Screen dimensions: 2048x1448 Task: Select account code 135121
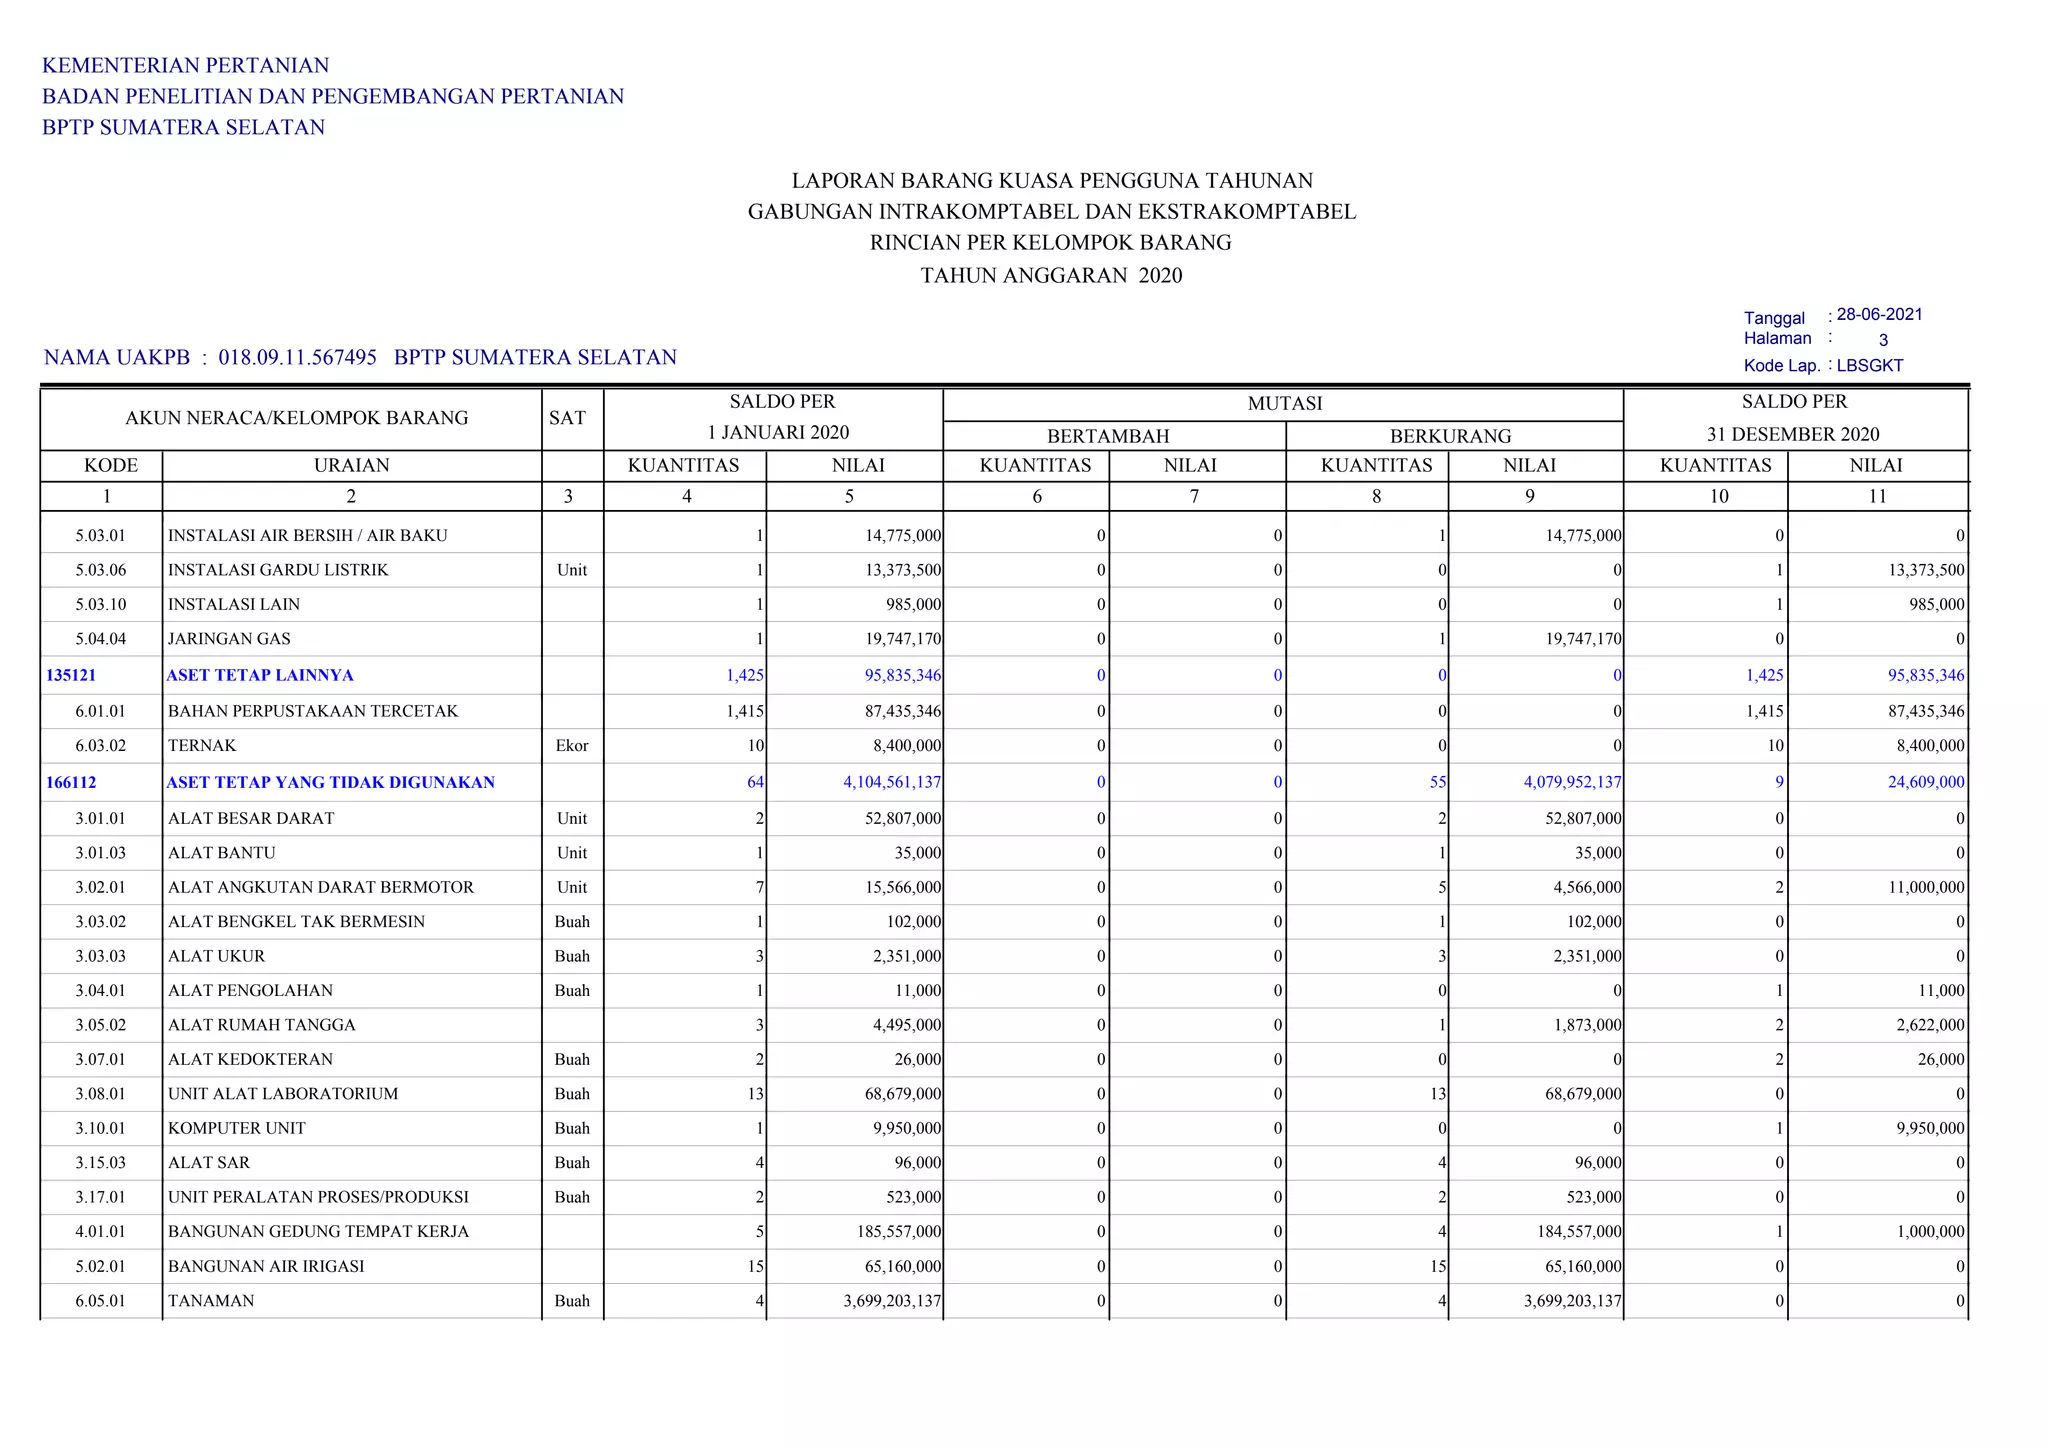[71, 675]
